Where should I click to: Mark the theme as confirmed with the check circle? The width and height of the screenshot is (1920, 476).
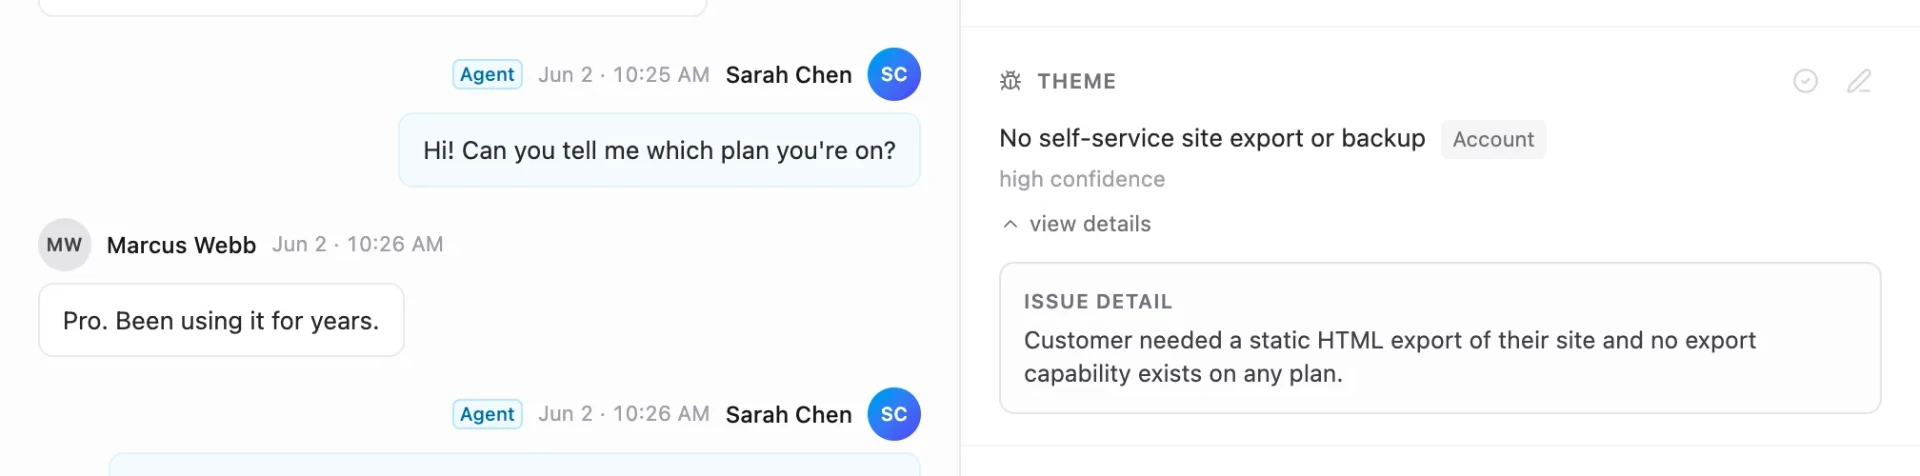[x=1805, y=81]
